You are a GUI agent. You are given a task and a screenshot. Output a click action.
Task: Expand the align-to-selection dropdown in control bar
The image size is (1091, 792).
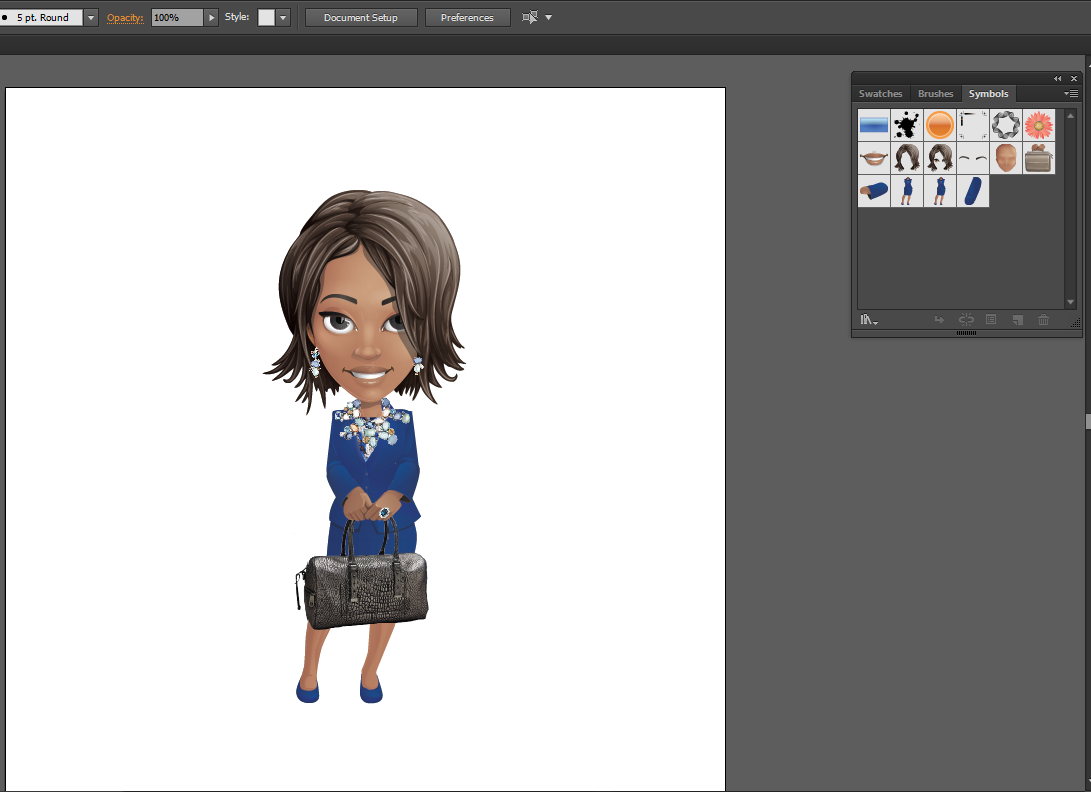(548, 18)
